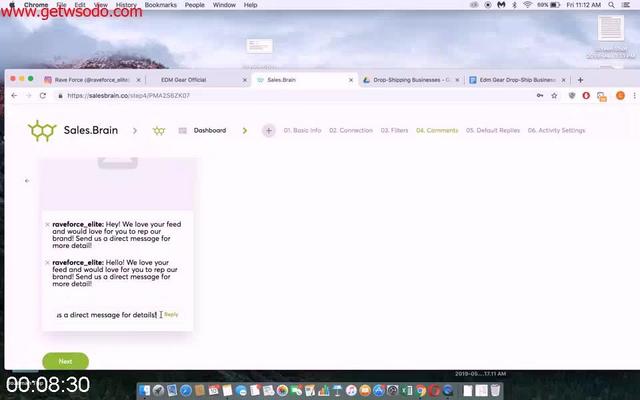640x400 pixels.
Task: Click the Sales.Brain hexagon logo
Action: 42,131
